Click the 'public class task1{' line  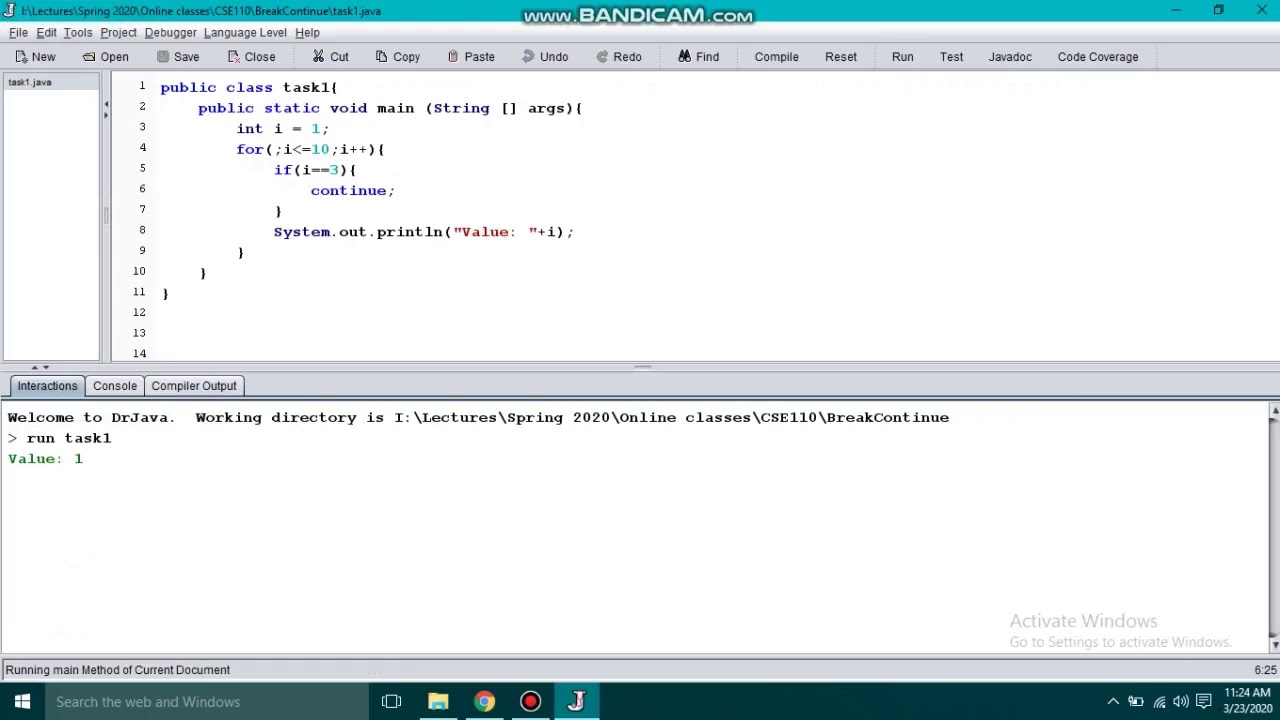249,87
